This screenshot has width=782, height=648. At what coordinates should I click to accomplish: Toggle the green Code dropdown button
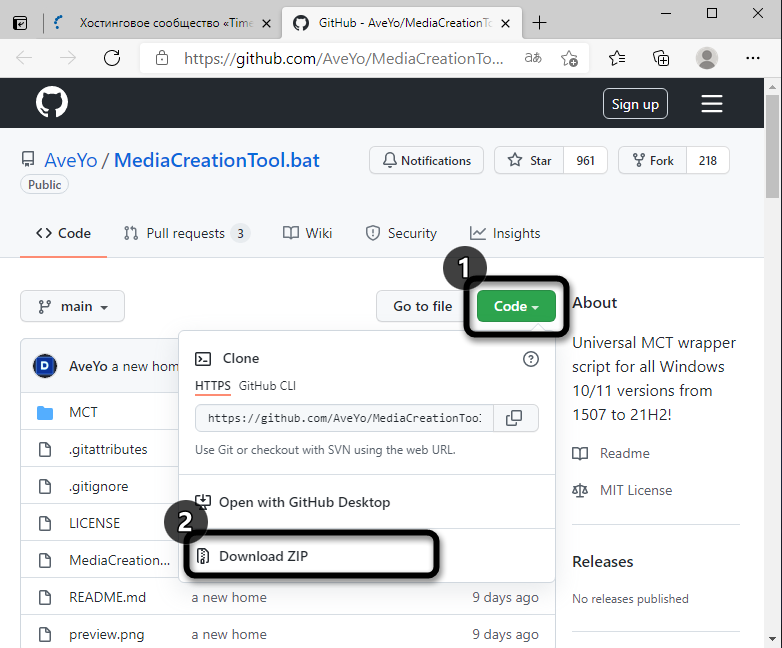click(x=516, y=306)
